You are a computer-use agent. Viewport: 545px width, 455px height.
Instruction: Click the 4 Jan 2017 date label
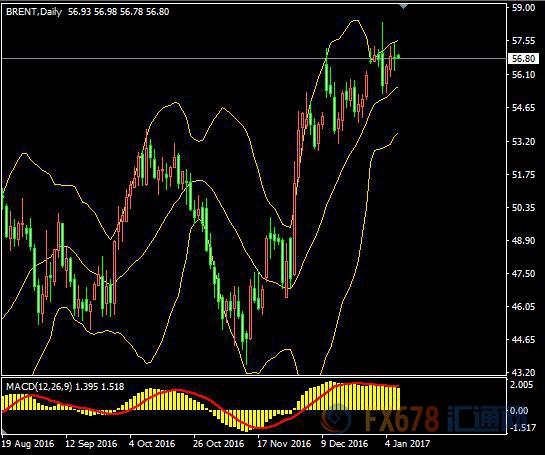pyautogui.click(x=408, y=444)
